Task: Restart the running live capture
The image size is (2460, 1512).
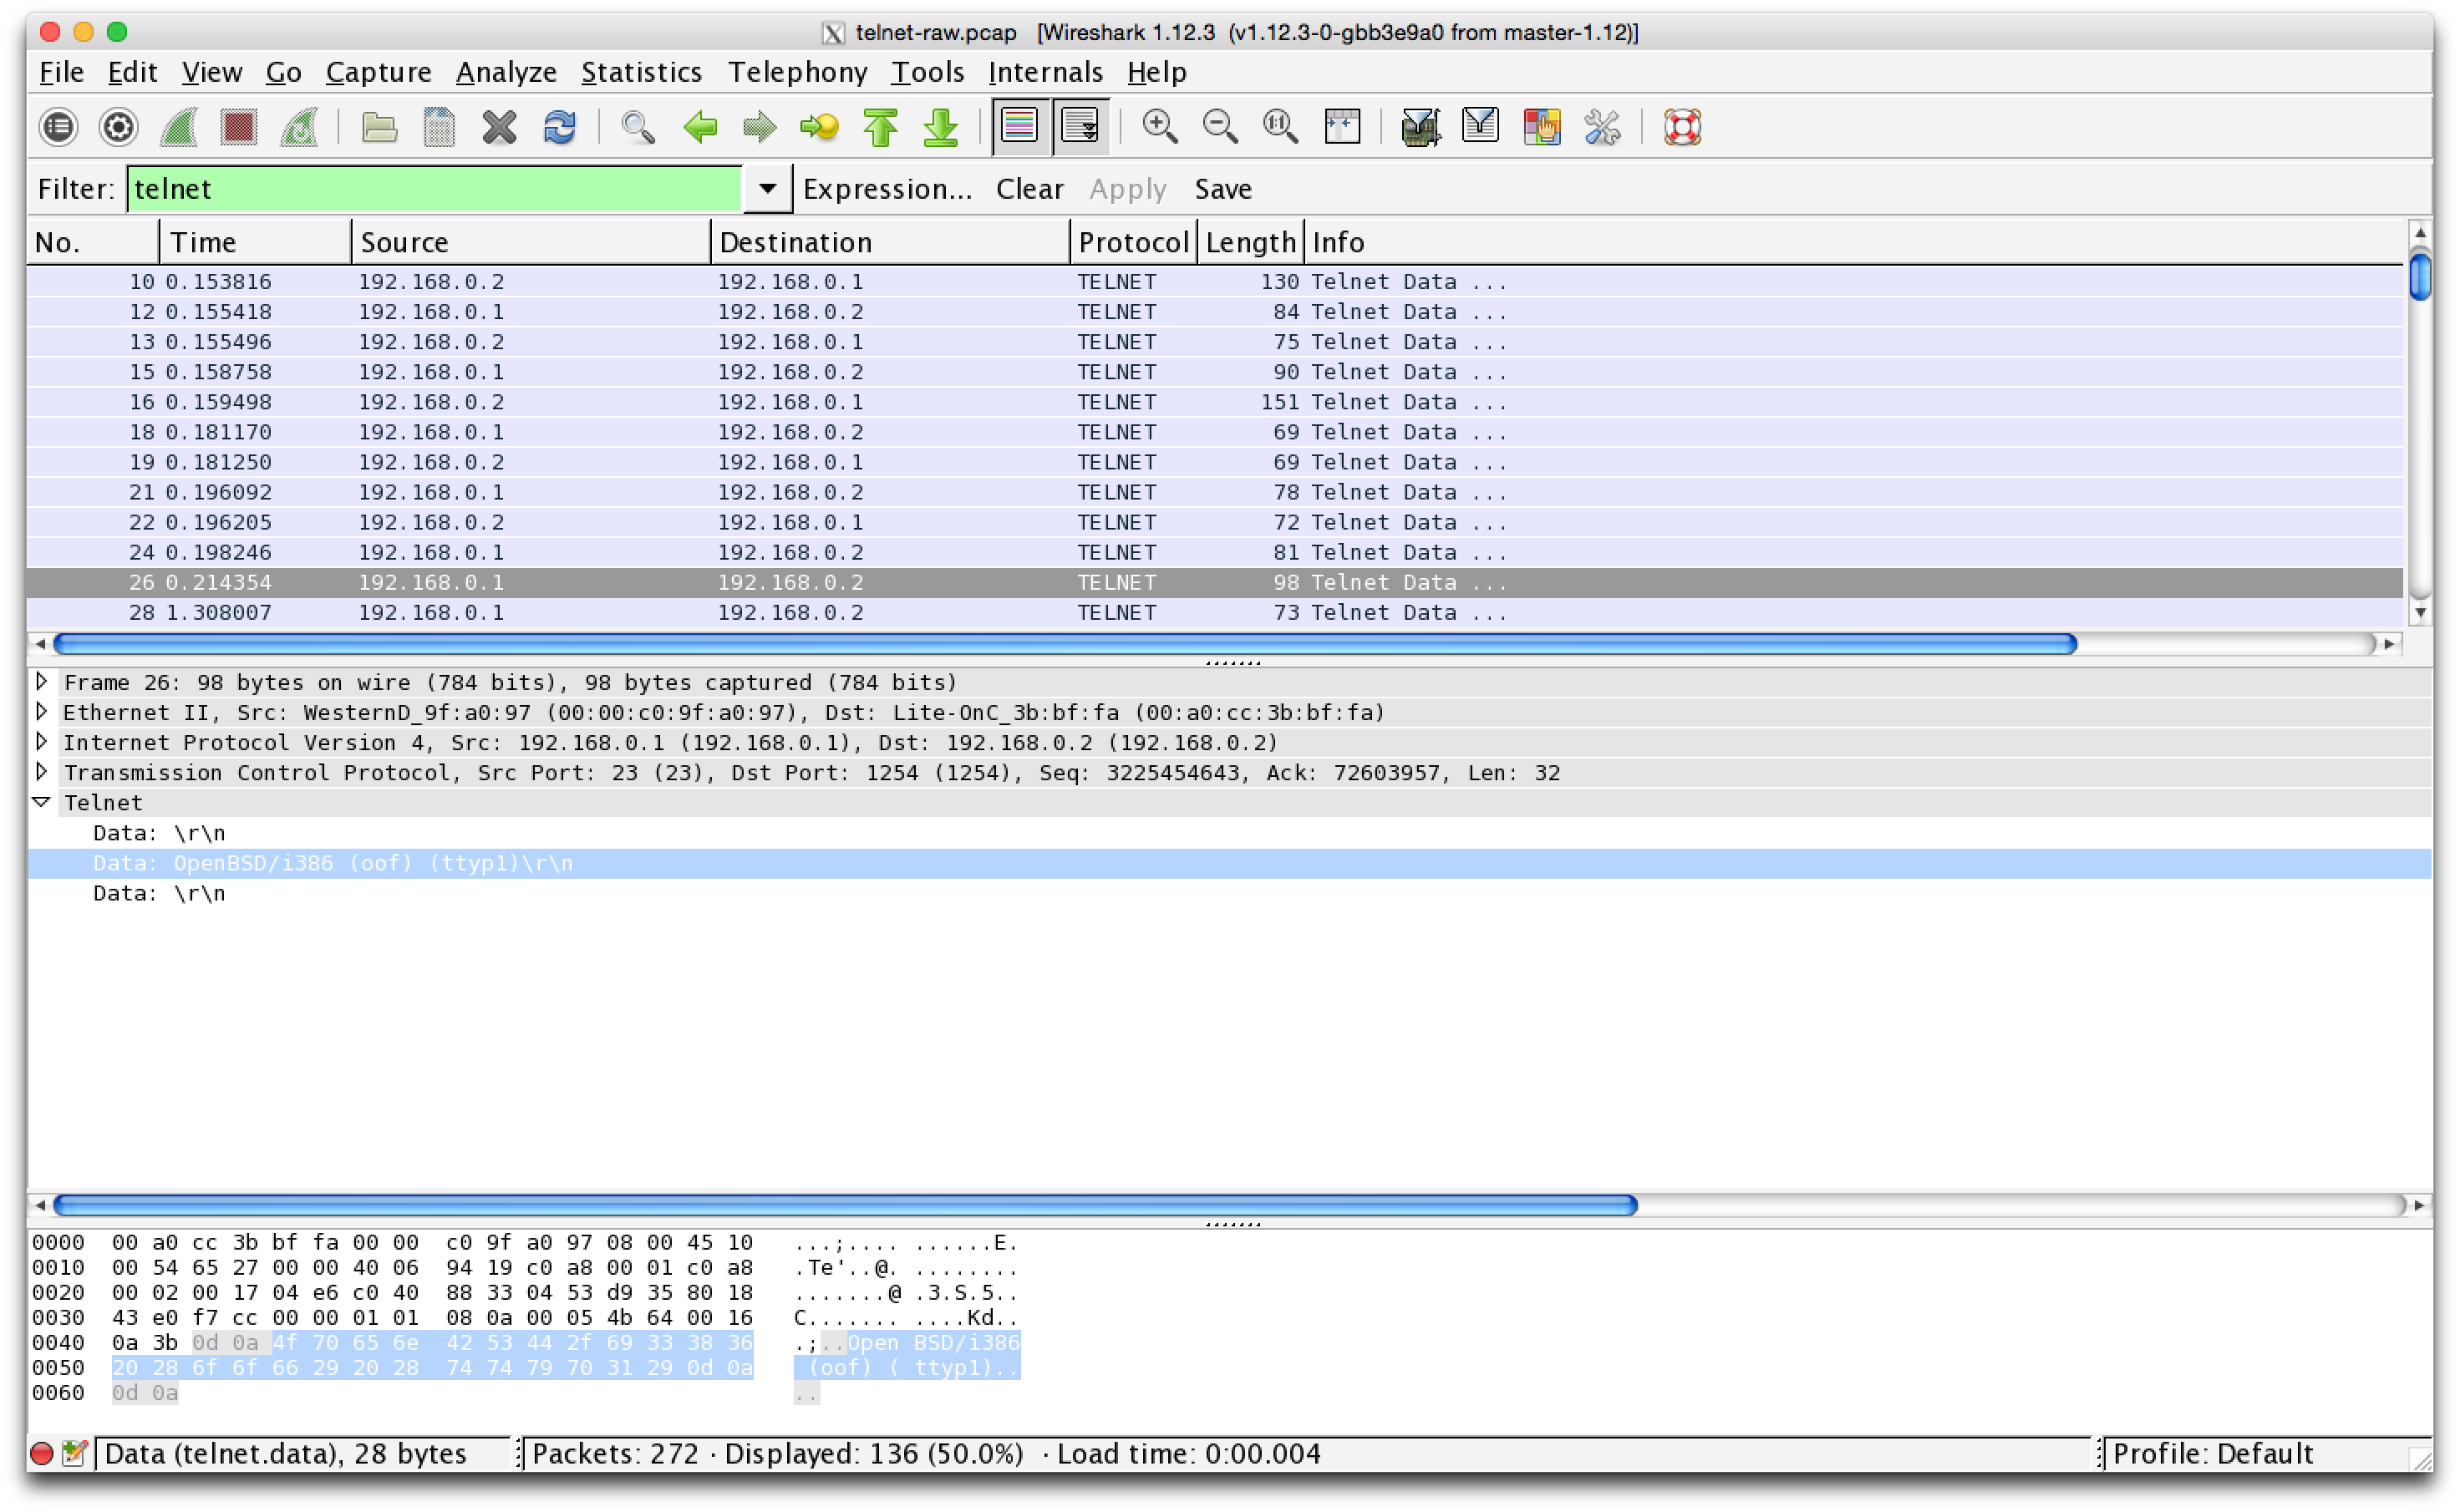Action: (299, 127)
